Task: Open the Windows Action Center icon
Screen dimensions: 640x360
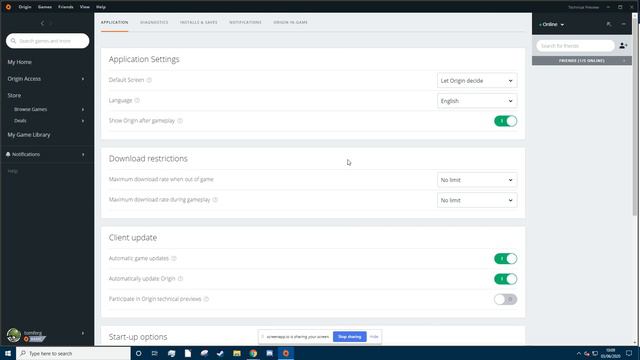Action: pos(629,353)
